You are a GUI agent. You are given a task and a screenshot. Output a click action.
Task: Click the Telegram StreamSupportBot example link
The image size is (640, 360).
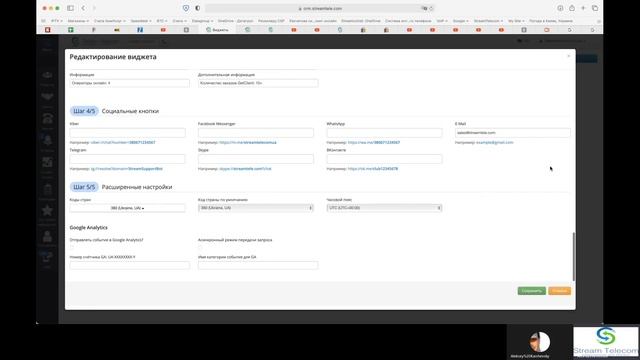127,169
